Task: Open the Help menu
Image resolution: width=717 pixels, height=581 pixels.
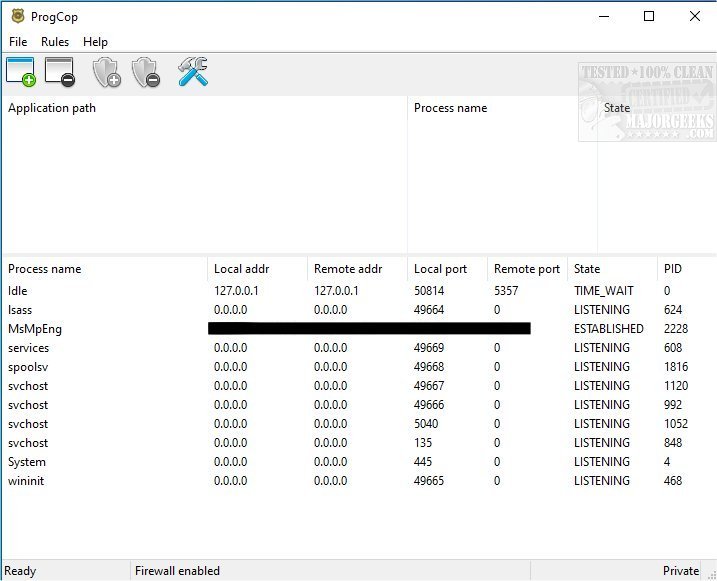Action: (95, 42)
